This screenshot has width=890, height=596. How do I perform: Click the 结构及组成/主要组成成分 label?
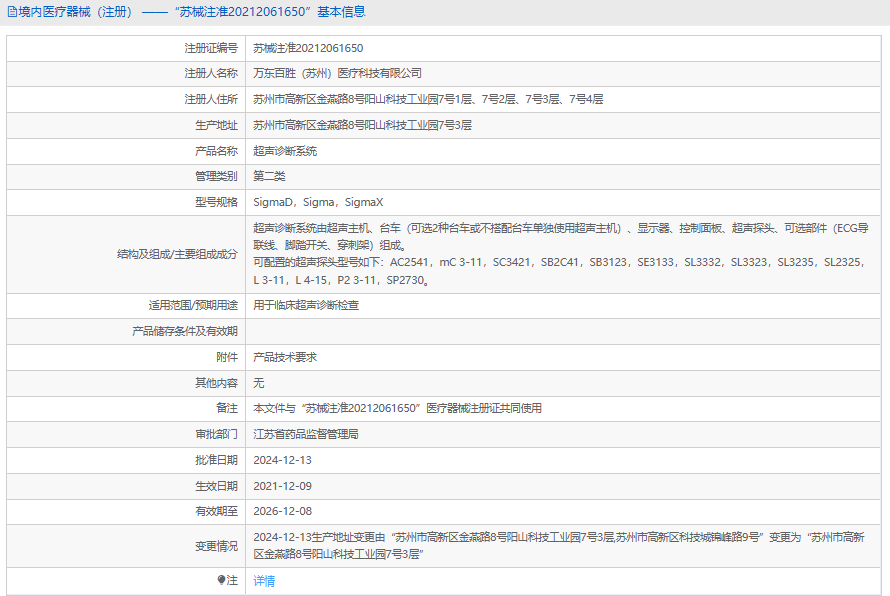click(177, 254)
